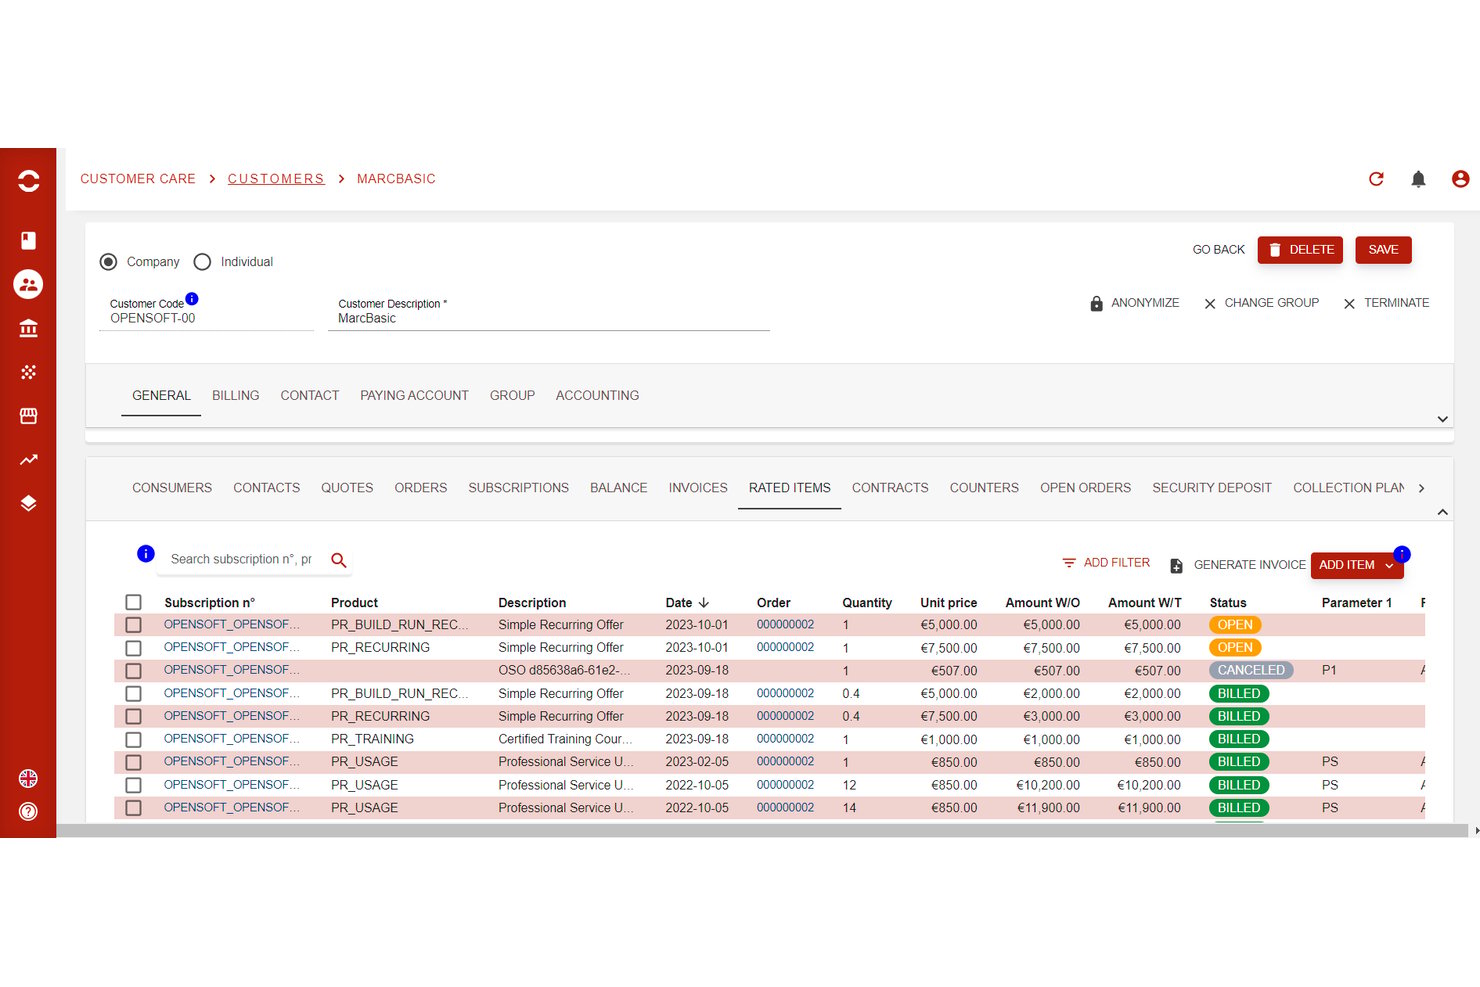Viewport: 1480px width, 987px height.
Task: Check the 2023-10-01 PR_BUILD_RUN_REC row checkbox
Action: pos(133,625)
